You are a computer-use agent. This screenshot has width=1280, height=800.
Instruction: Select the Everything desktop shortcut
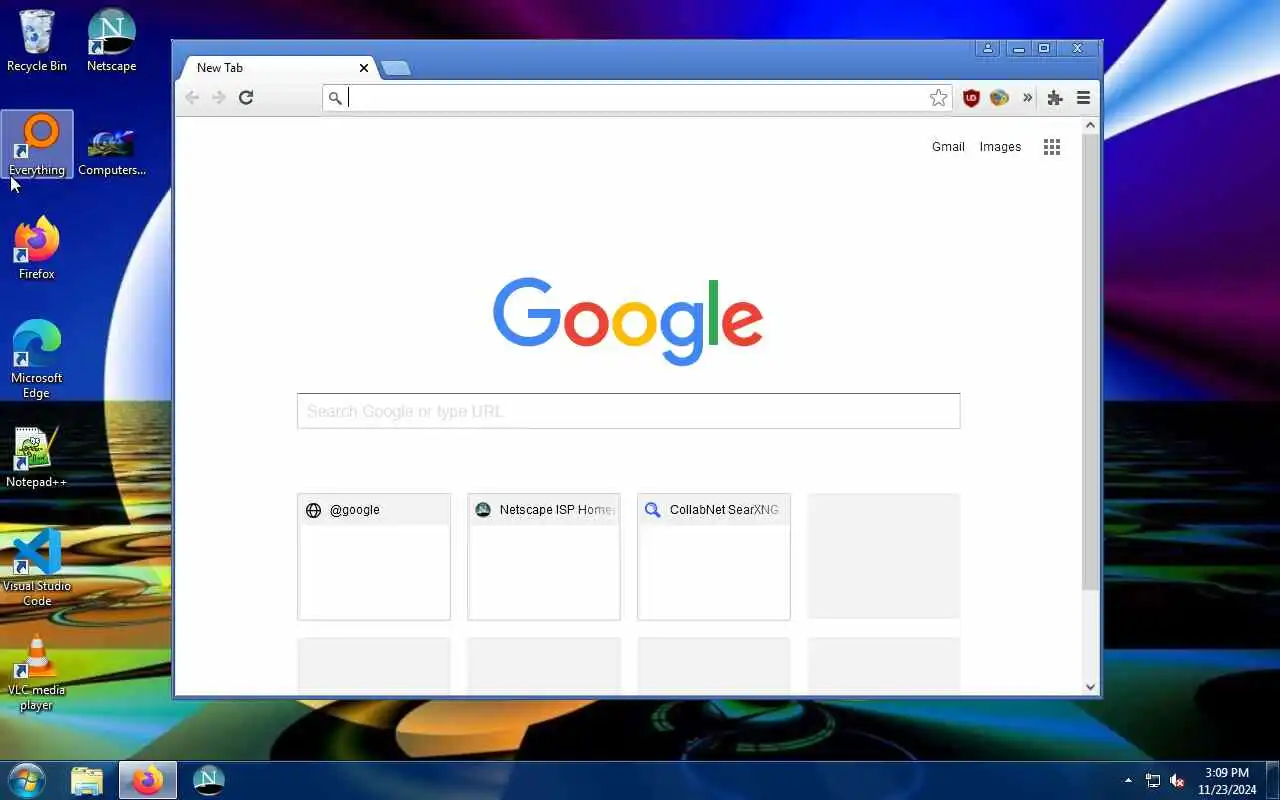pos(37,145)
